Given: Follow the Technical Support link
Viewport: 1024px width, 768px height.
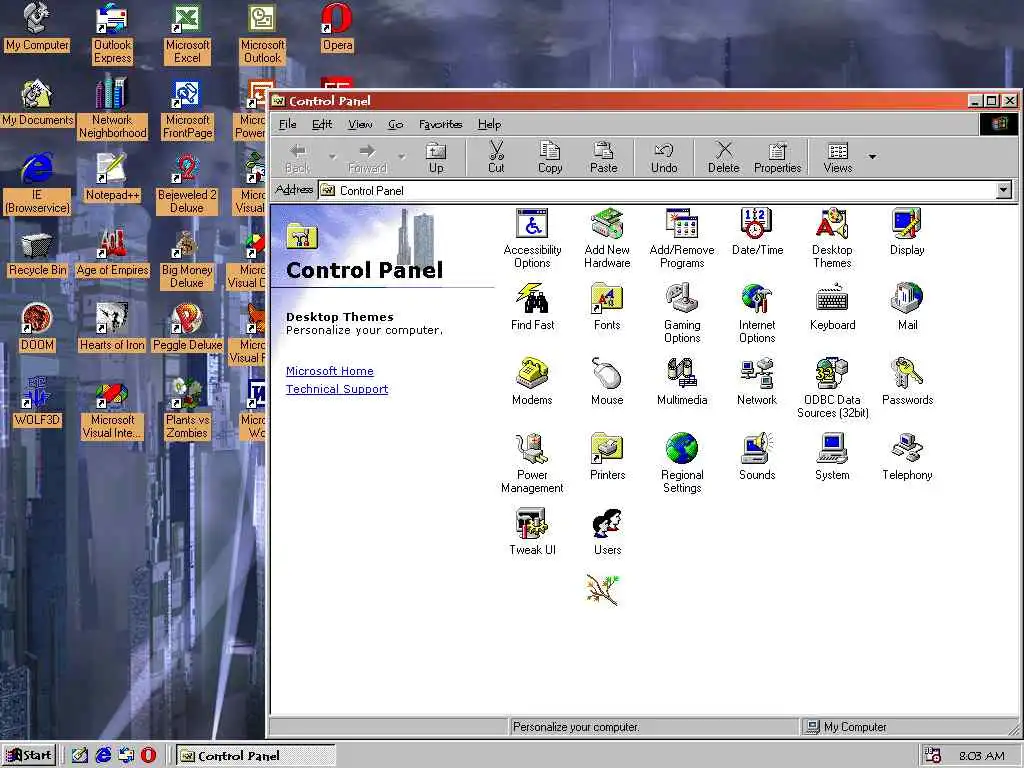Looking at the screenshot, I should click(x=336, y=389).
